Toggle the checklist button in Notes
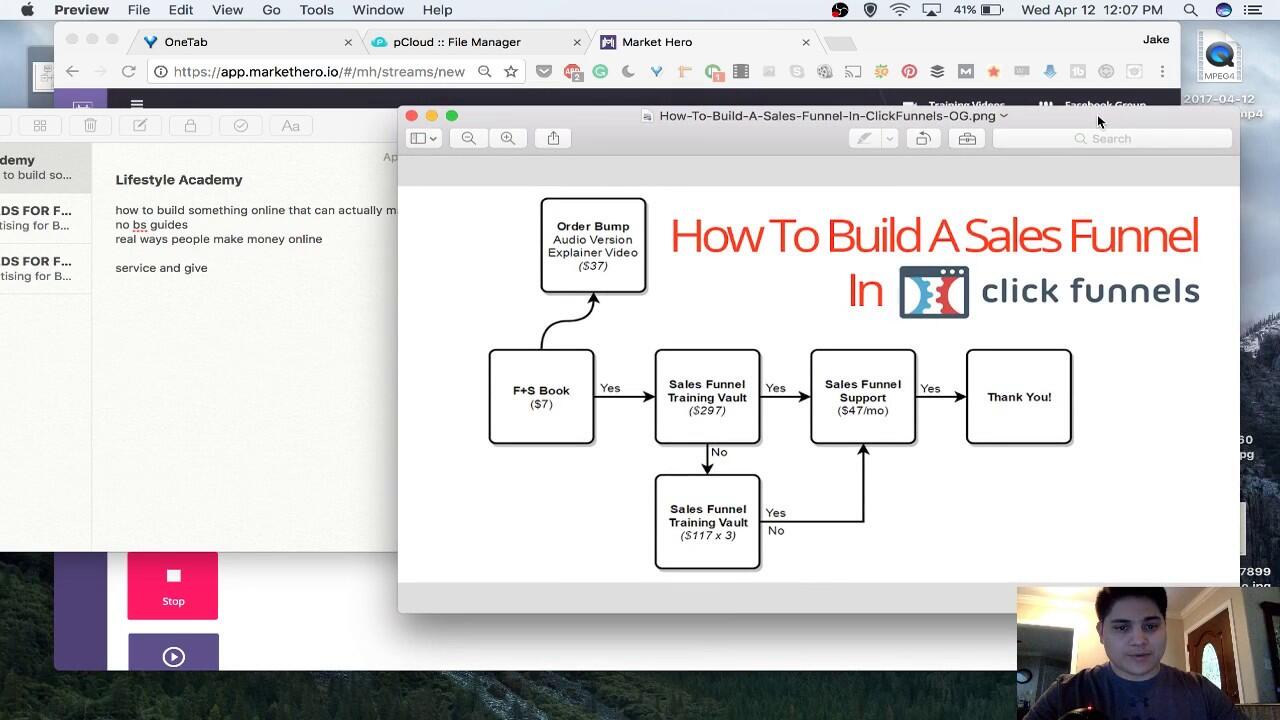Viewport: 1280px width, 720px height. click(x=240, y=126)
